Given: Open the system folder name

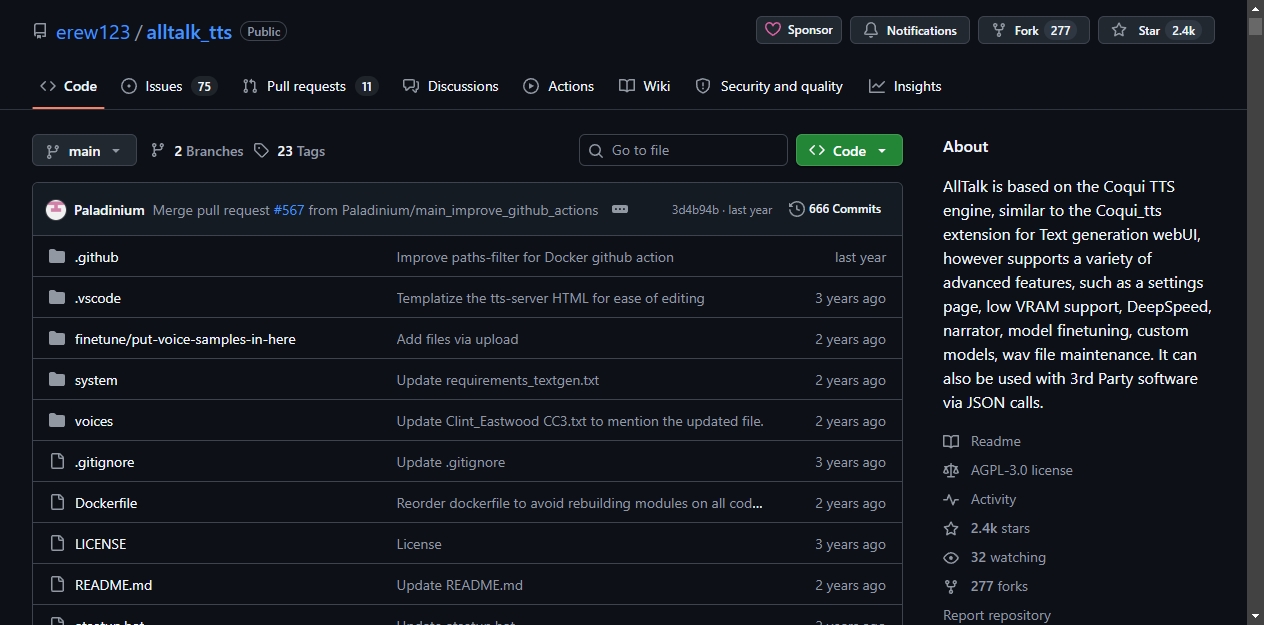Looking at the screenshot, I should coord(96,380).
